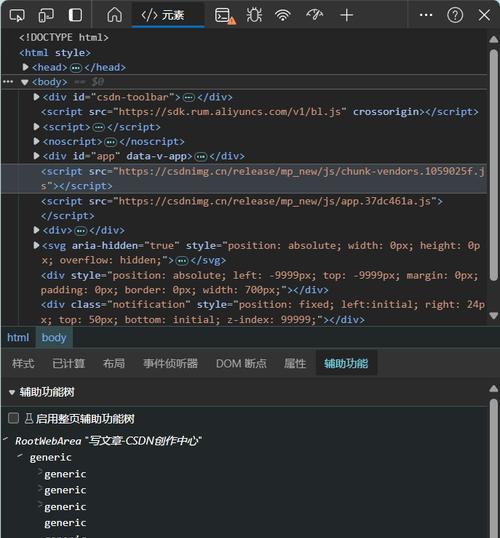Open the 属性 tab
Viewport: 500px width, 538px height.
[x=295, y=363]
